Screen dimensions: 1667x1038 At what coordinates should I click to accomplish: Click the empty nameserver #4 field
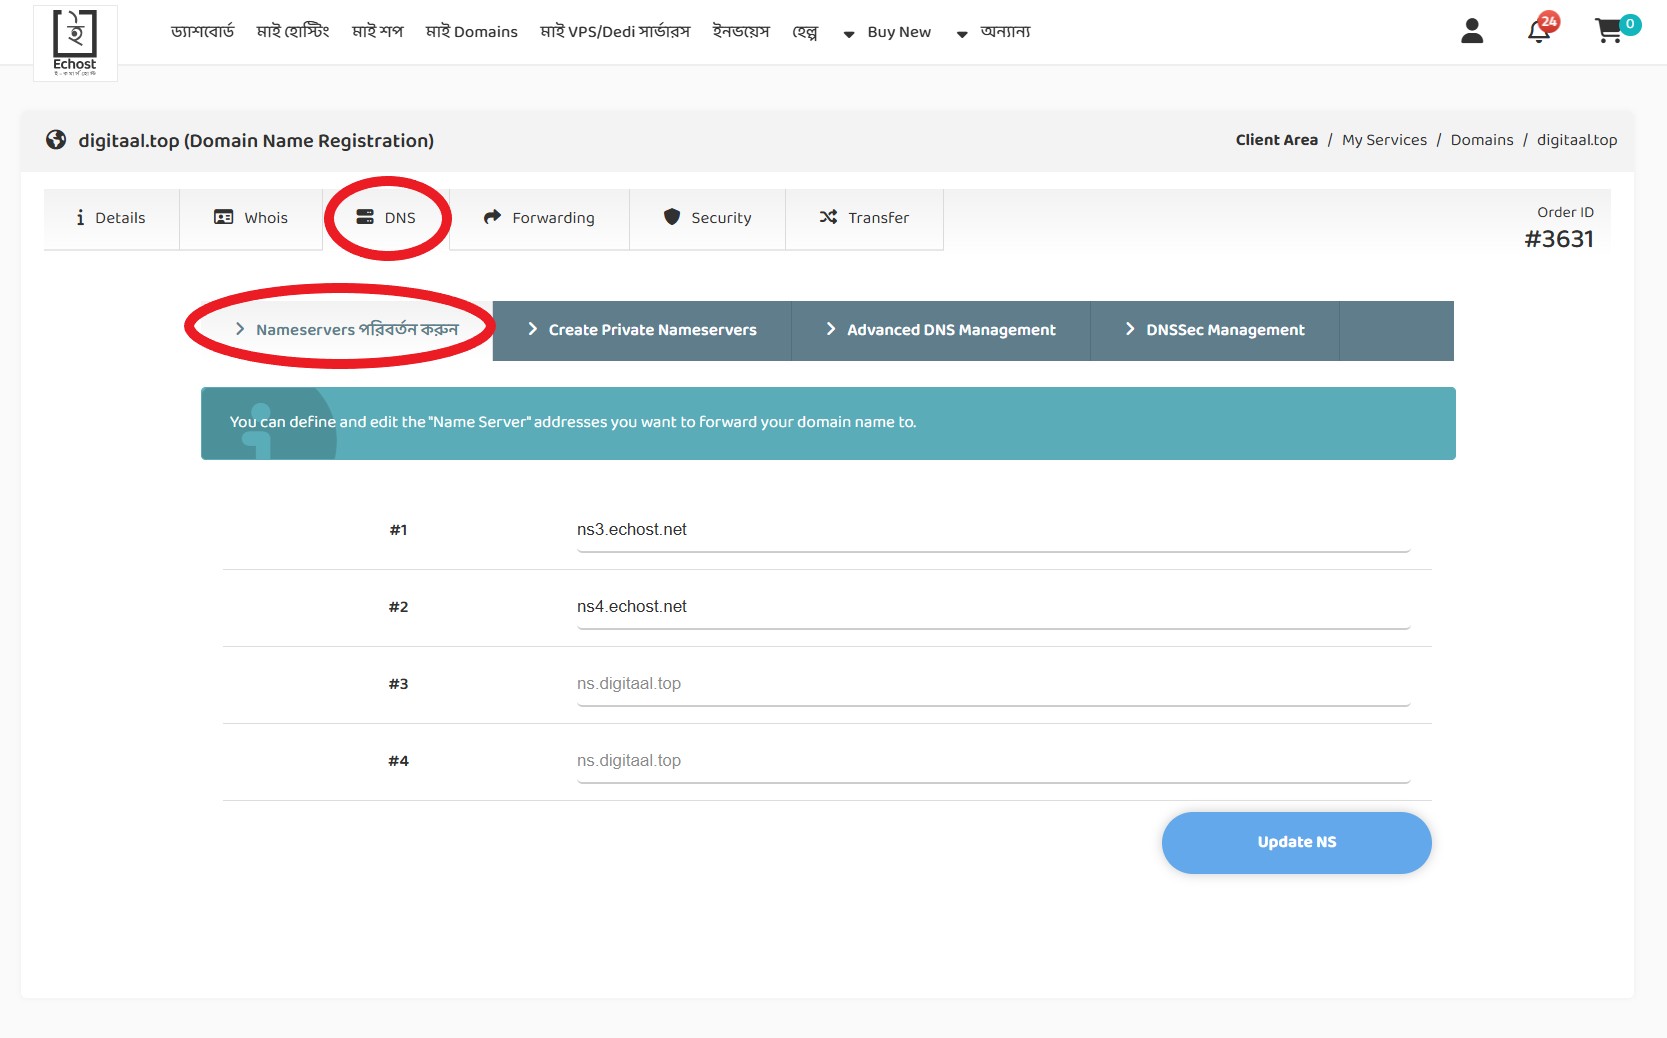click(993, 762)
